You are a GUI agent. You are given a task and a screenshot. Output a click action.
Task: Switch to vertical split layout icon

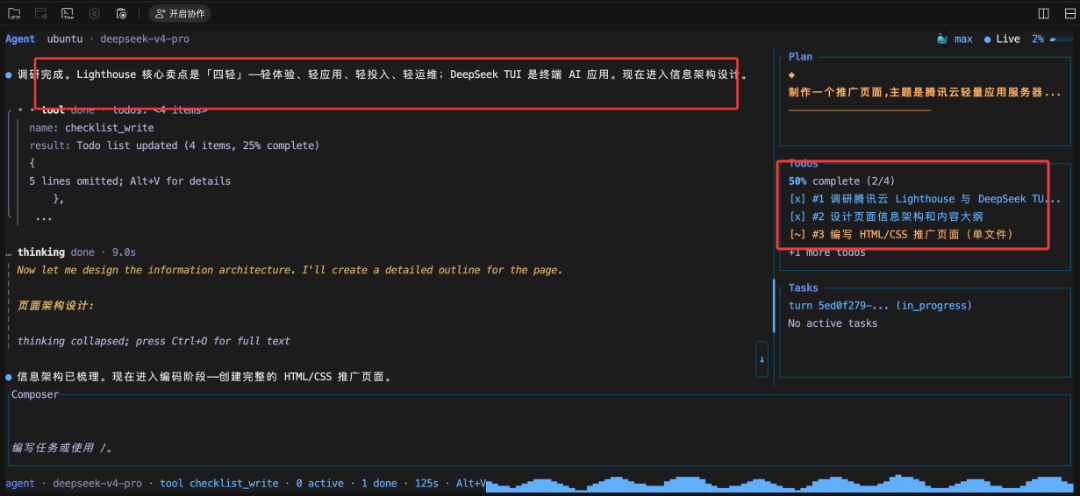(1043, 14)
